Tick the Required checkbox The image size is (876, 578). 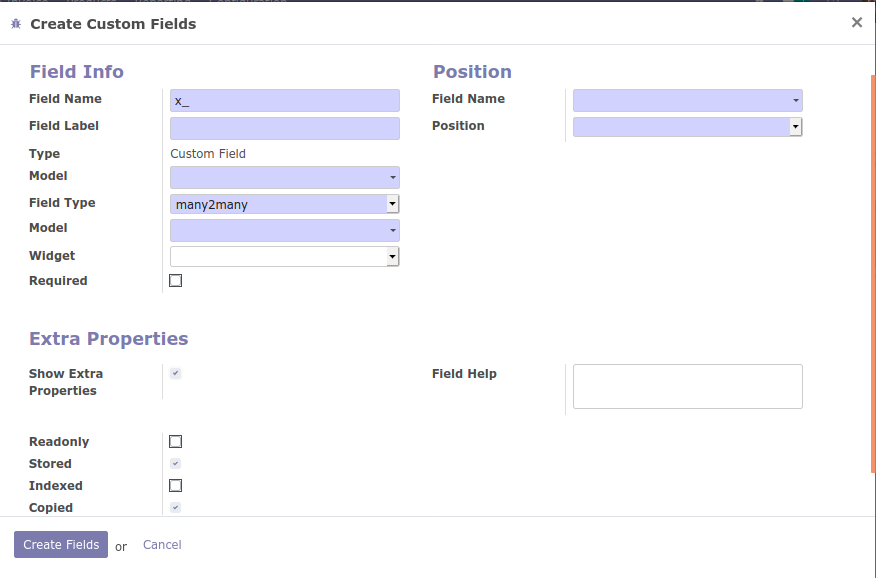[x=176, y=281]
